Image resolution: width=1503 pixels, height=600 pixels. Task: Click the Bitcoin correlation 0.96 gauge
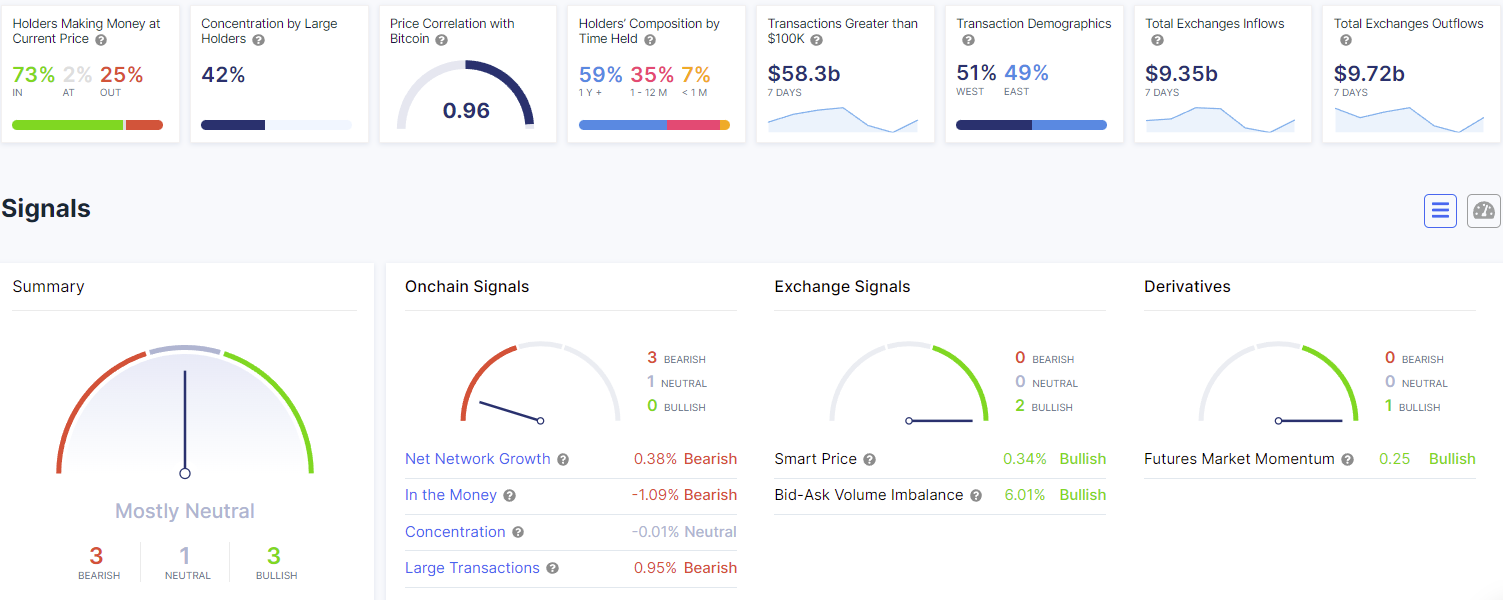click(466, 95)
